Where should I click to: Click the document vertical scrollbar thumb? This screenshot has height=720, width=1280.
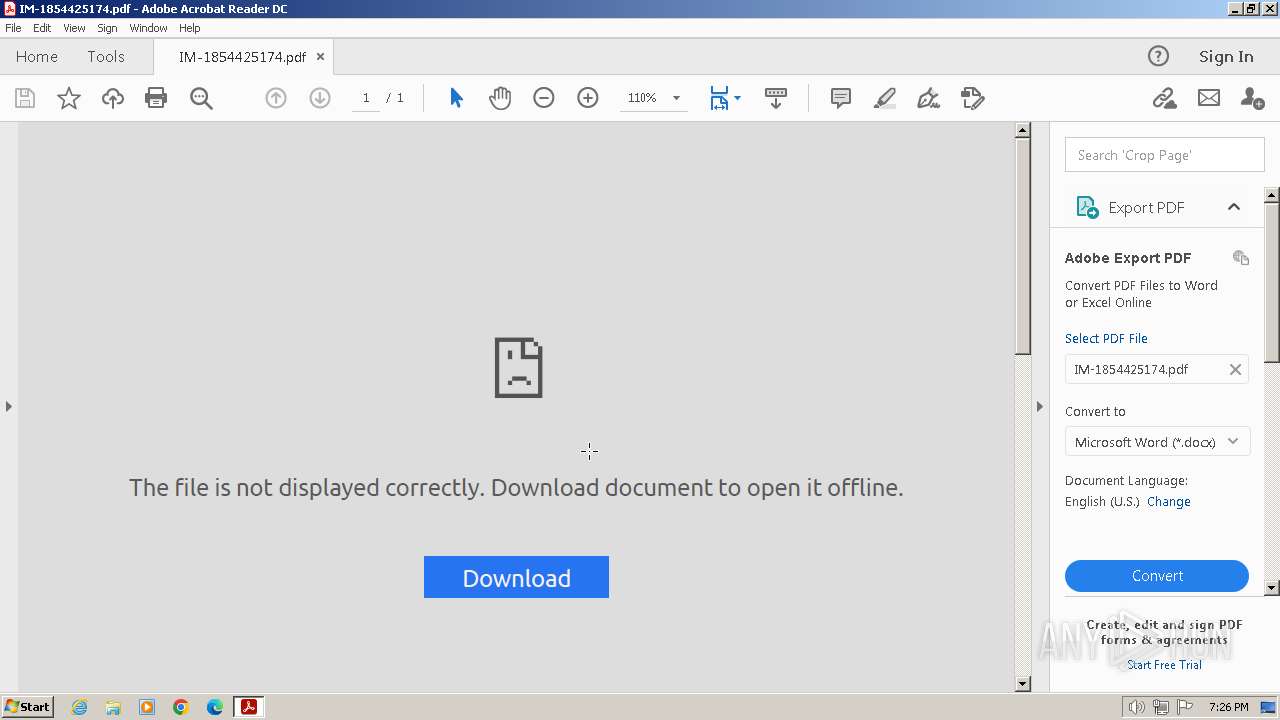pyautogui.click(x=1022, y=246)
